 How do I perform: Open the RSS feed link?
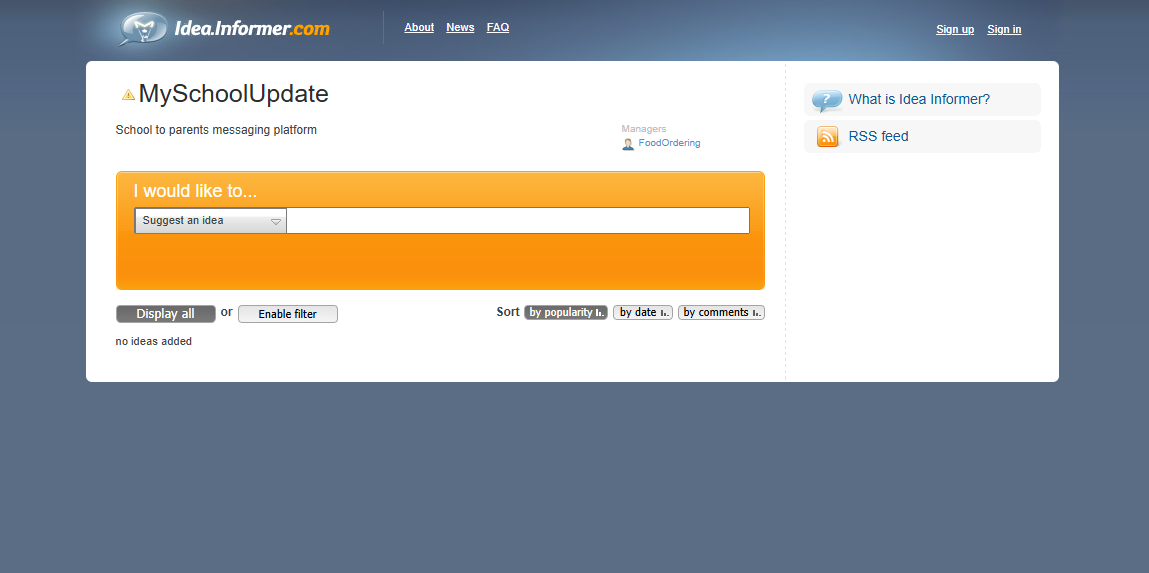[x=878, y=136]
